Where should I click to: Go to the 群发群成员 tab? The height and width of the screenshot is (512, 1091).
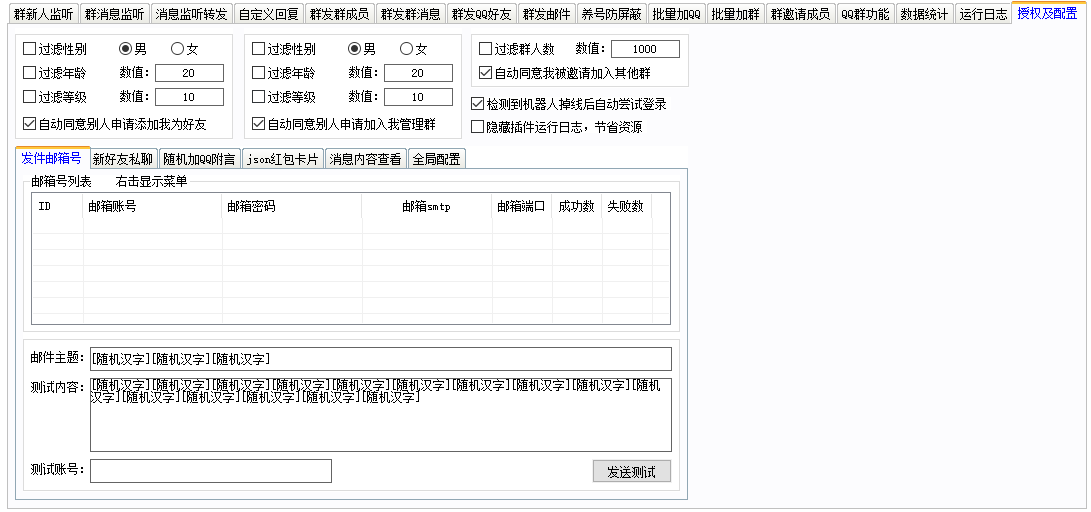tap(340, 14)
